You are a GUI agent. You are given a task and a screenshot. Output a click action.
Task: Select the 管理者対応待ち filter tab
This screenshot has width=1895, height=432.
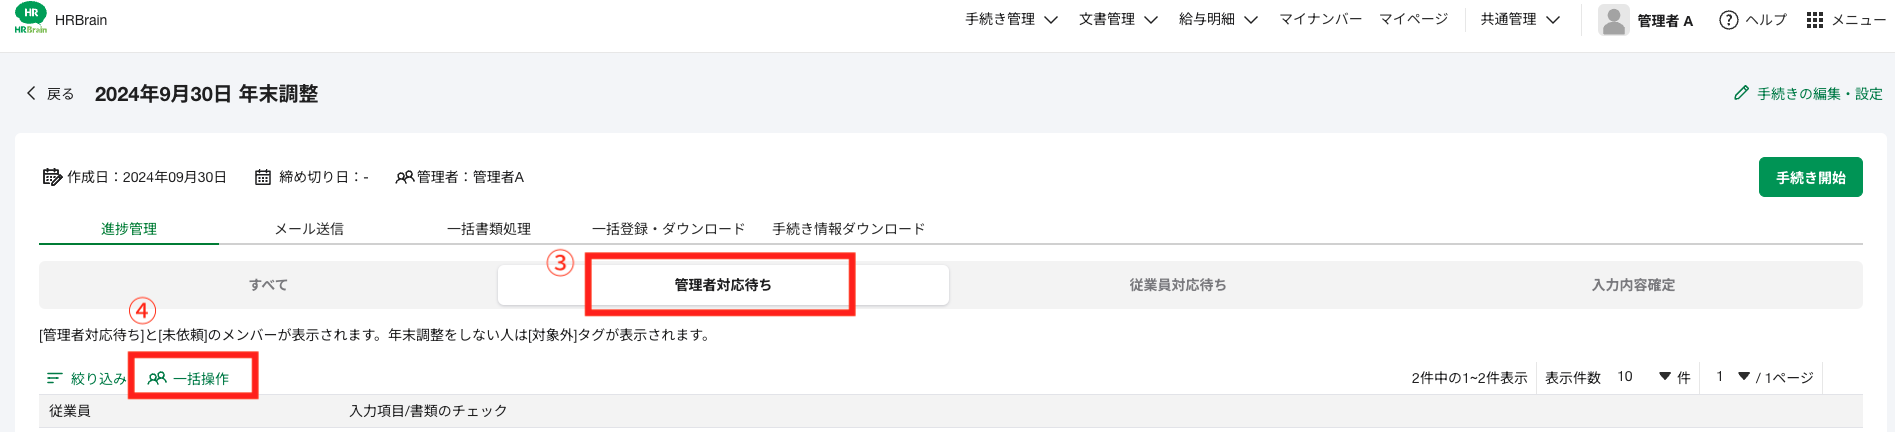point(722,285)
